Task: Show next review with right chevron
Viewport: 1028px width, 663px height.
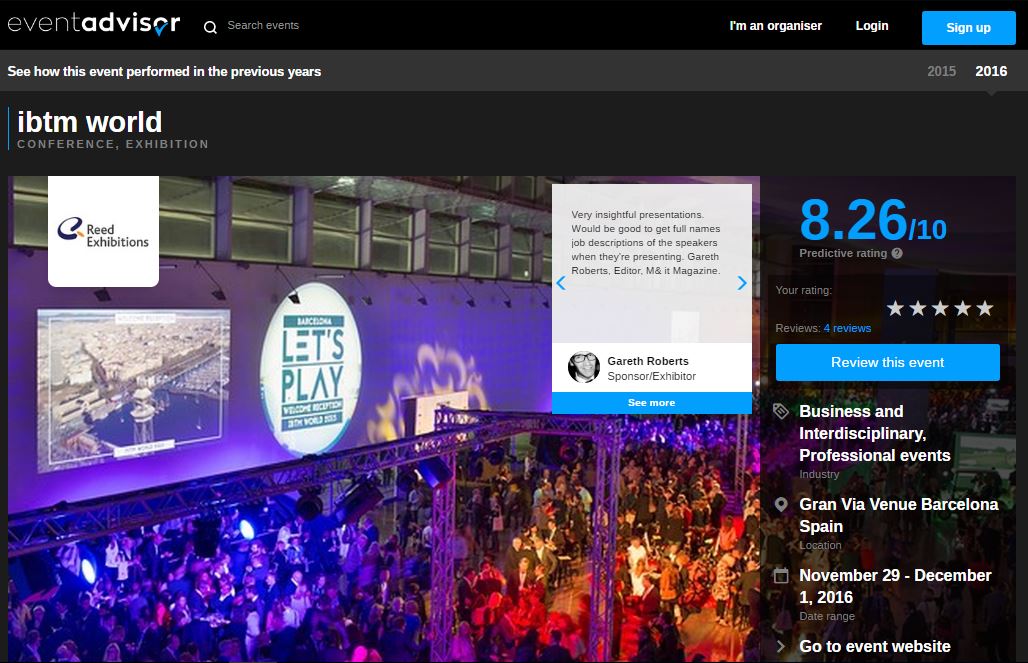Action: tap(741, 283)
